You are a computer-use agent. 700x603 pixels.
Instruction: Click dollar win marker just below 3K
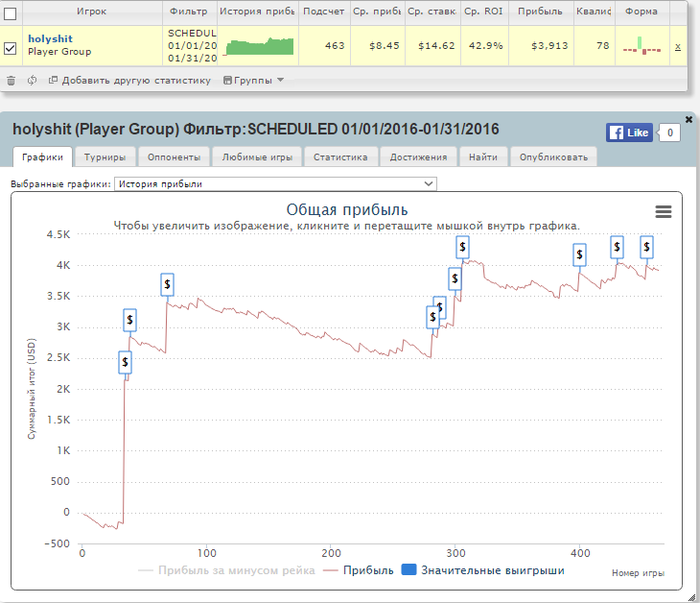130,320
